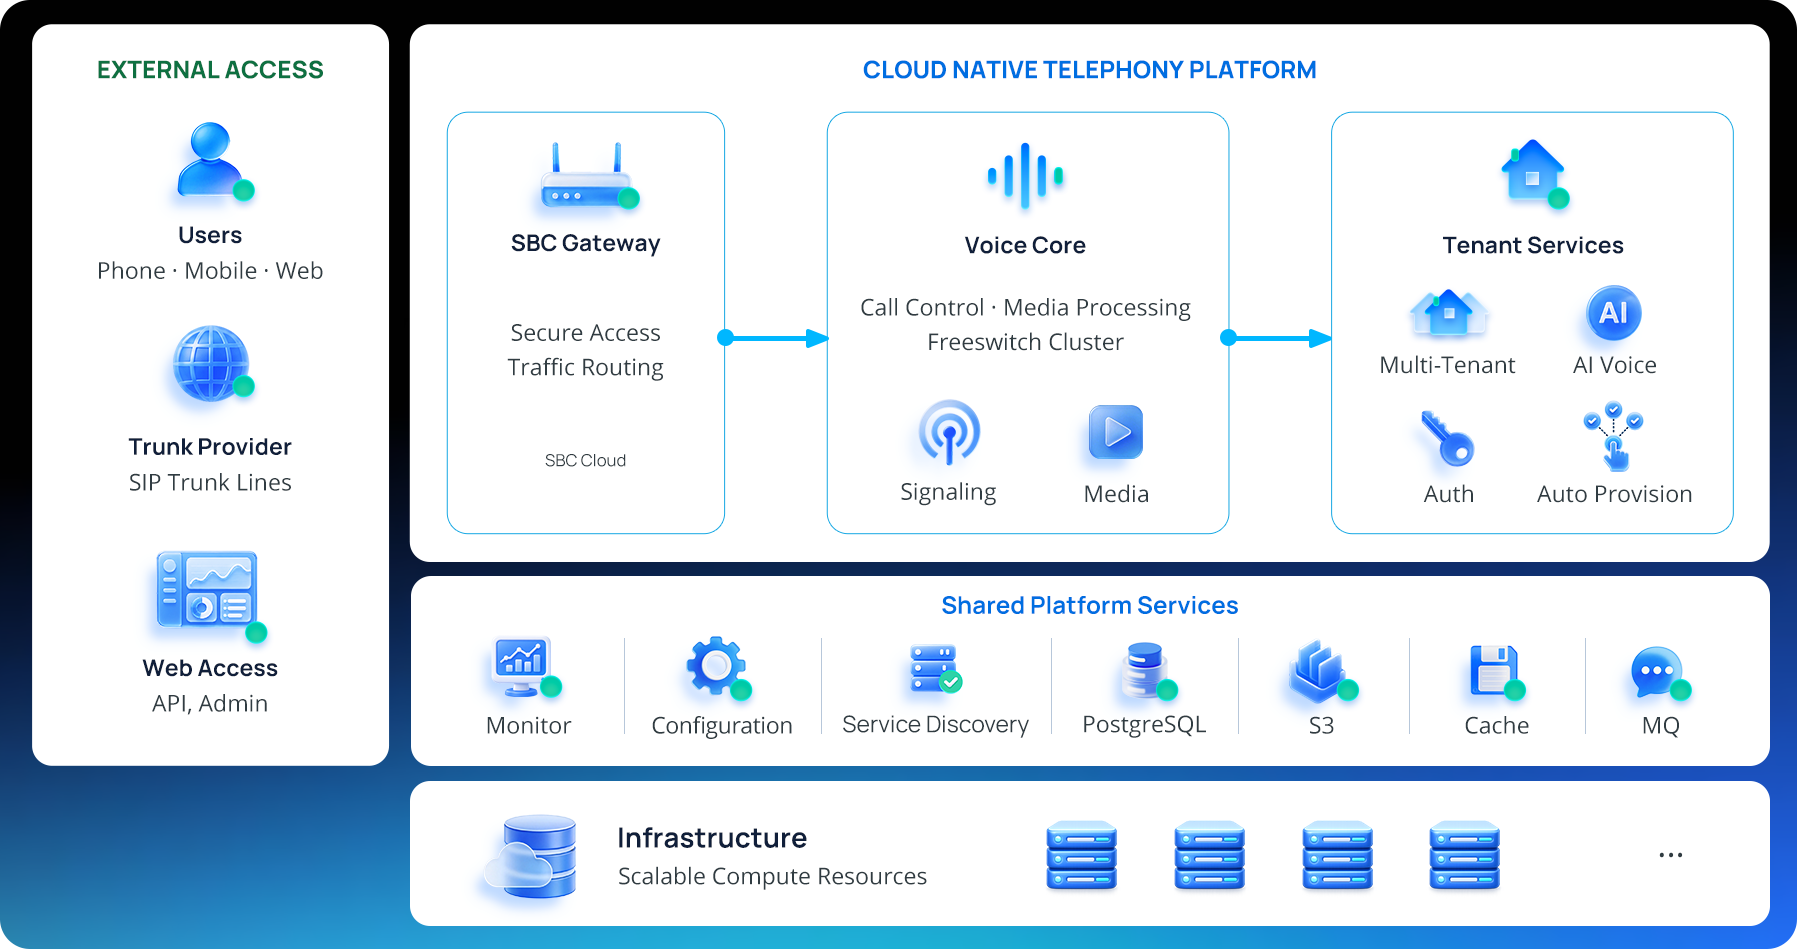The image size is (1797, 949).
Task: Click the Tenant Services house icon
Action: [1535, 173]
